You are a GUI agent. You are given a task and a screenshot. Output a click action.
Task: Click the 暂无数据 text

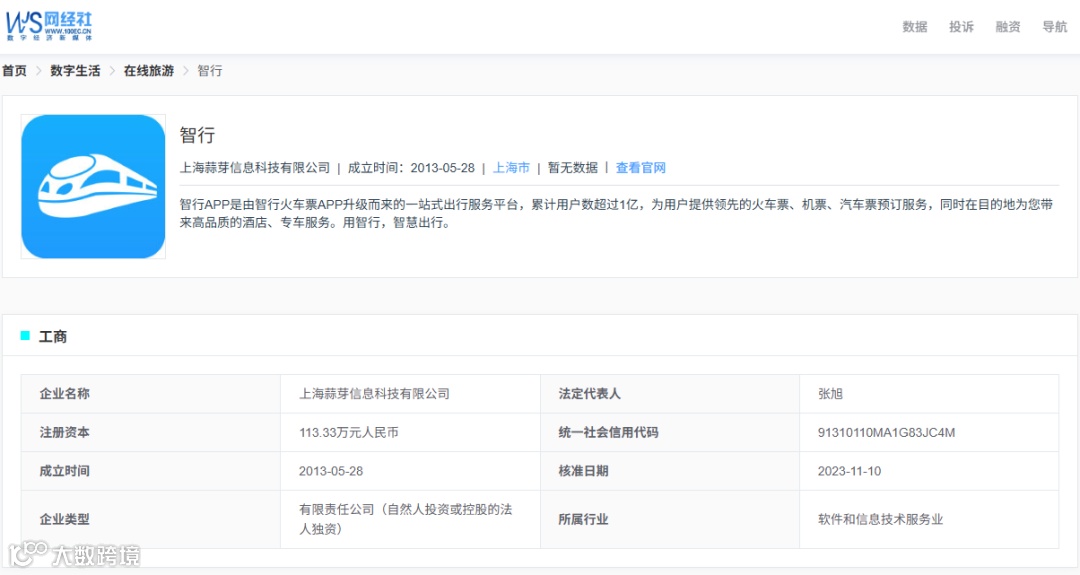(572, 168)
